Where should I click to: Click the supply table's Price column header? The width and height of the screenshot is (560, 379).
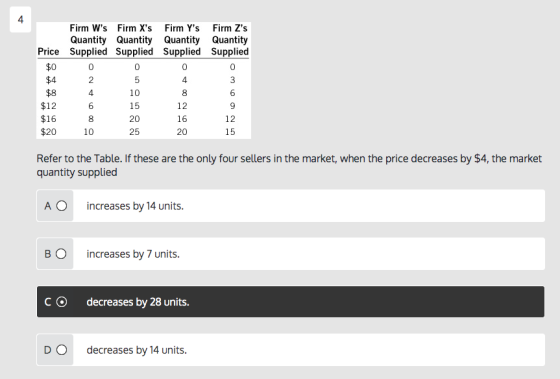pyautogui.click(x=48, y=52)
